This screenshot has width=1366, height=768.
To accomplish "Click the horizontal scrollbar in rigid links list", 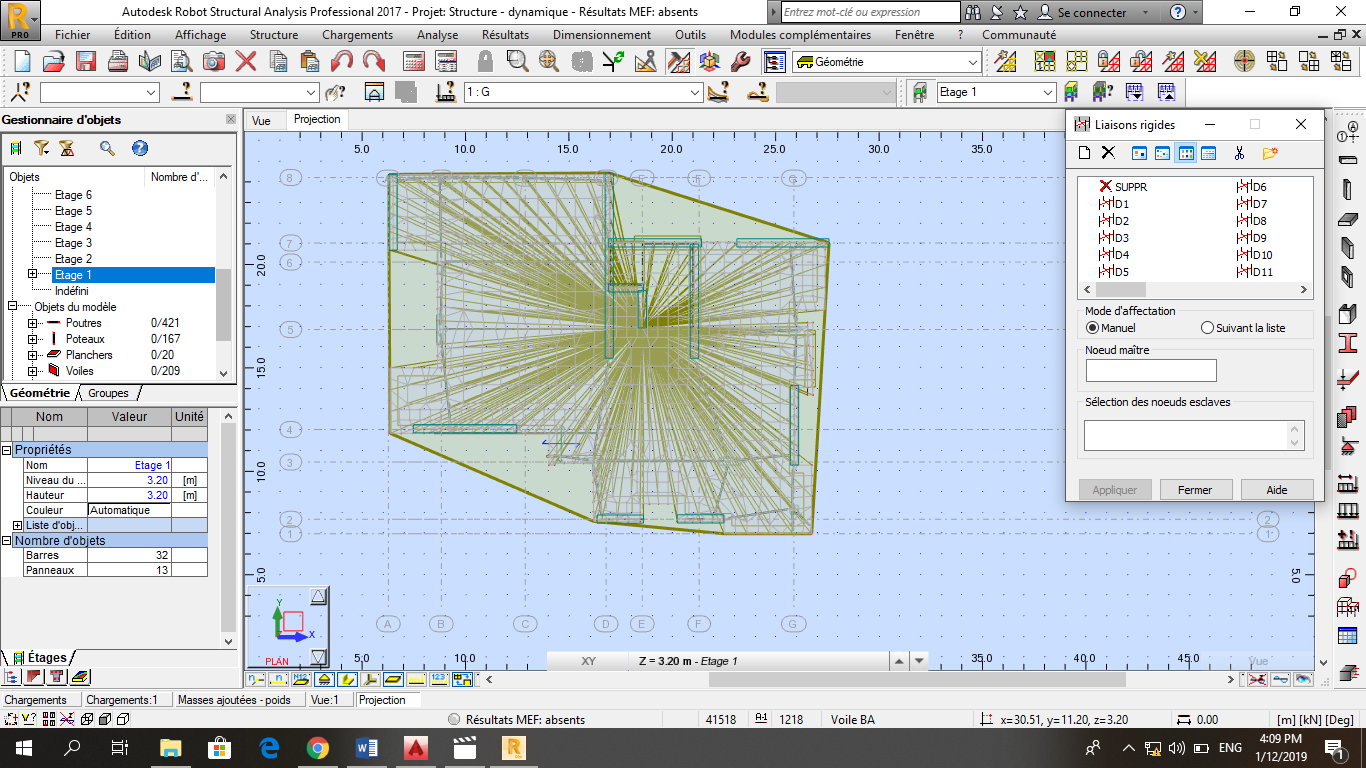I will (1194, 290).
